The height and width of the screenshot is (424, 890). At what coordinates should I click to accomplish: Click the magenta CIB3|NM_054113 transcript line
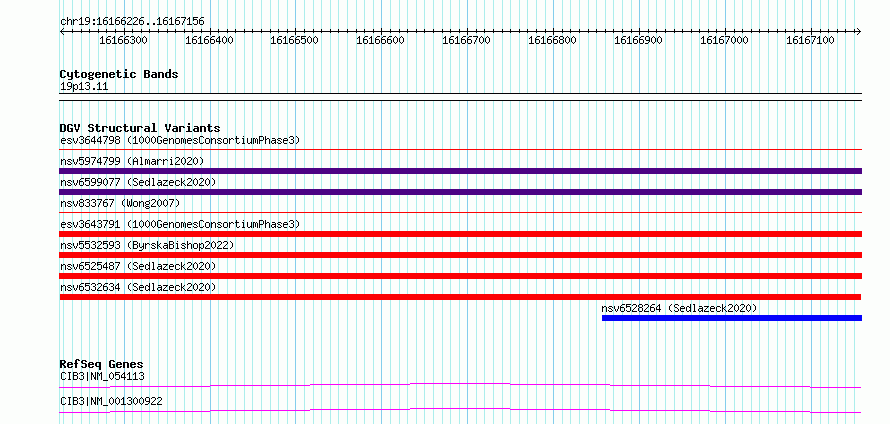(x=460, y=385)
